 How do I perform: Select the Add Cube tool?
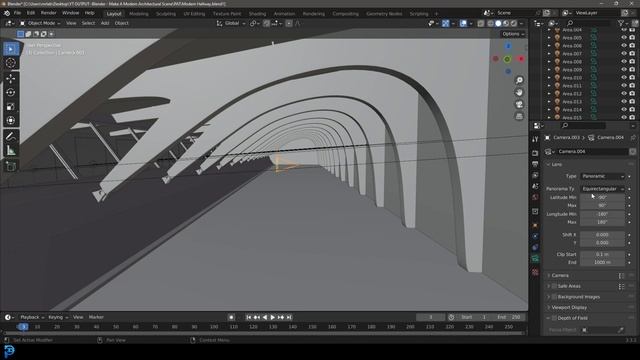11,166
